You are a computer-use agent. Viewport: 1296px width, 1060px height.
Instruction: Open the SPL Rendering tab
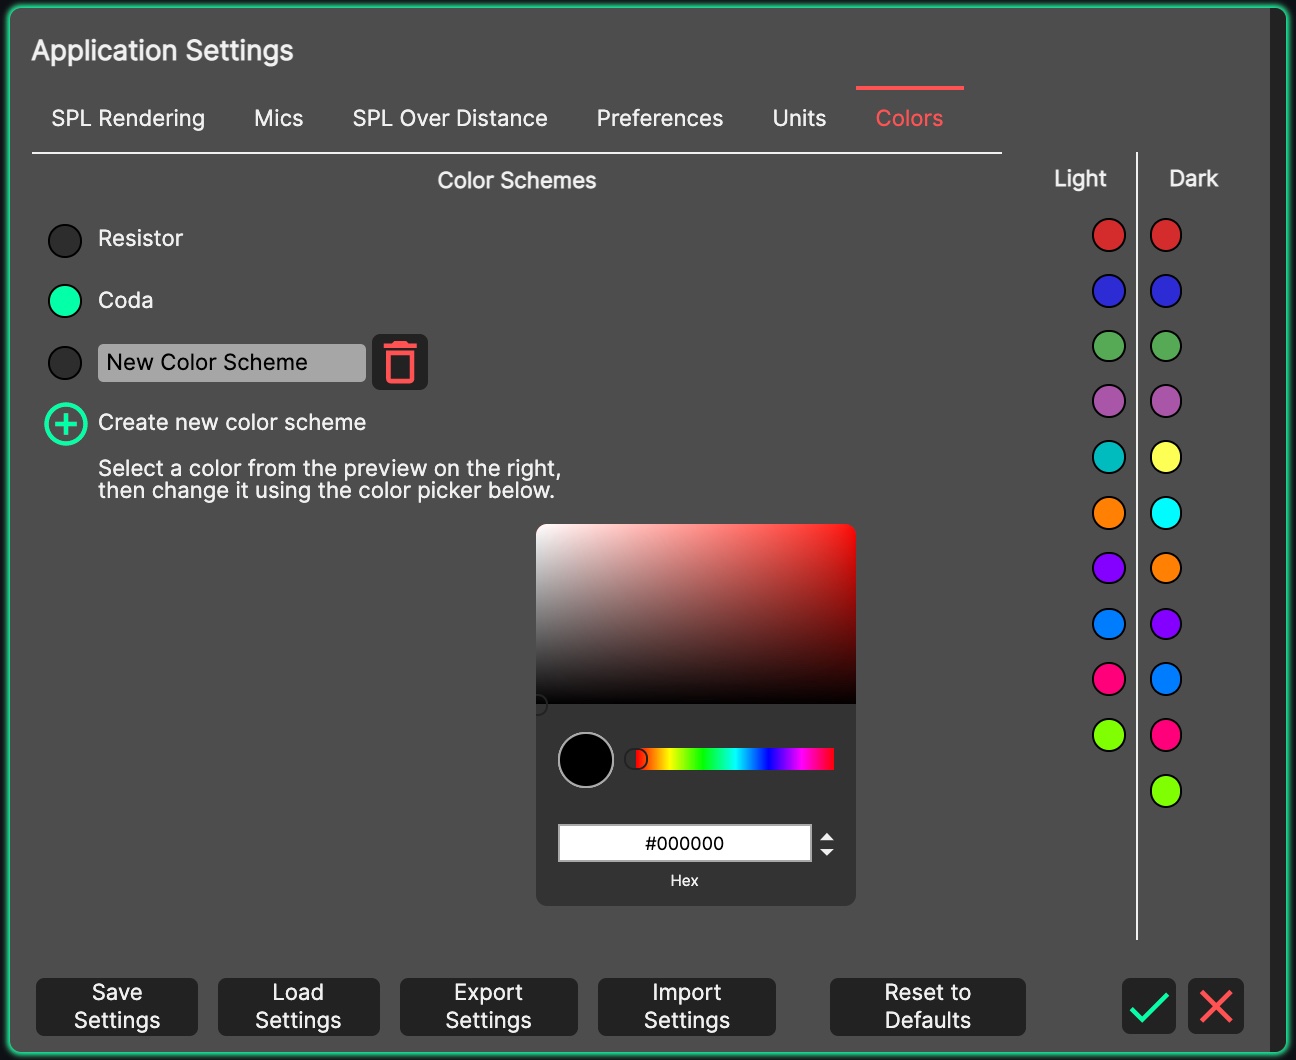(128, 118)
